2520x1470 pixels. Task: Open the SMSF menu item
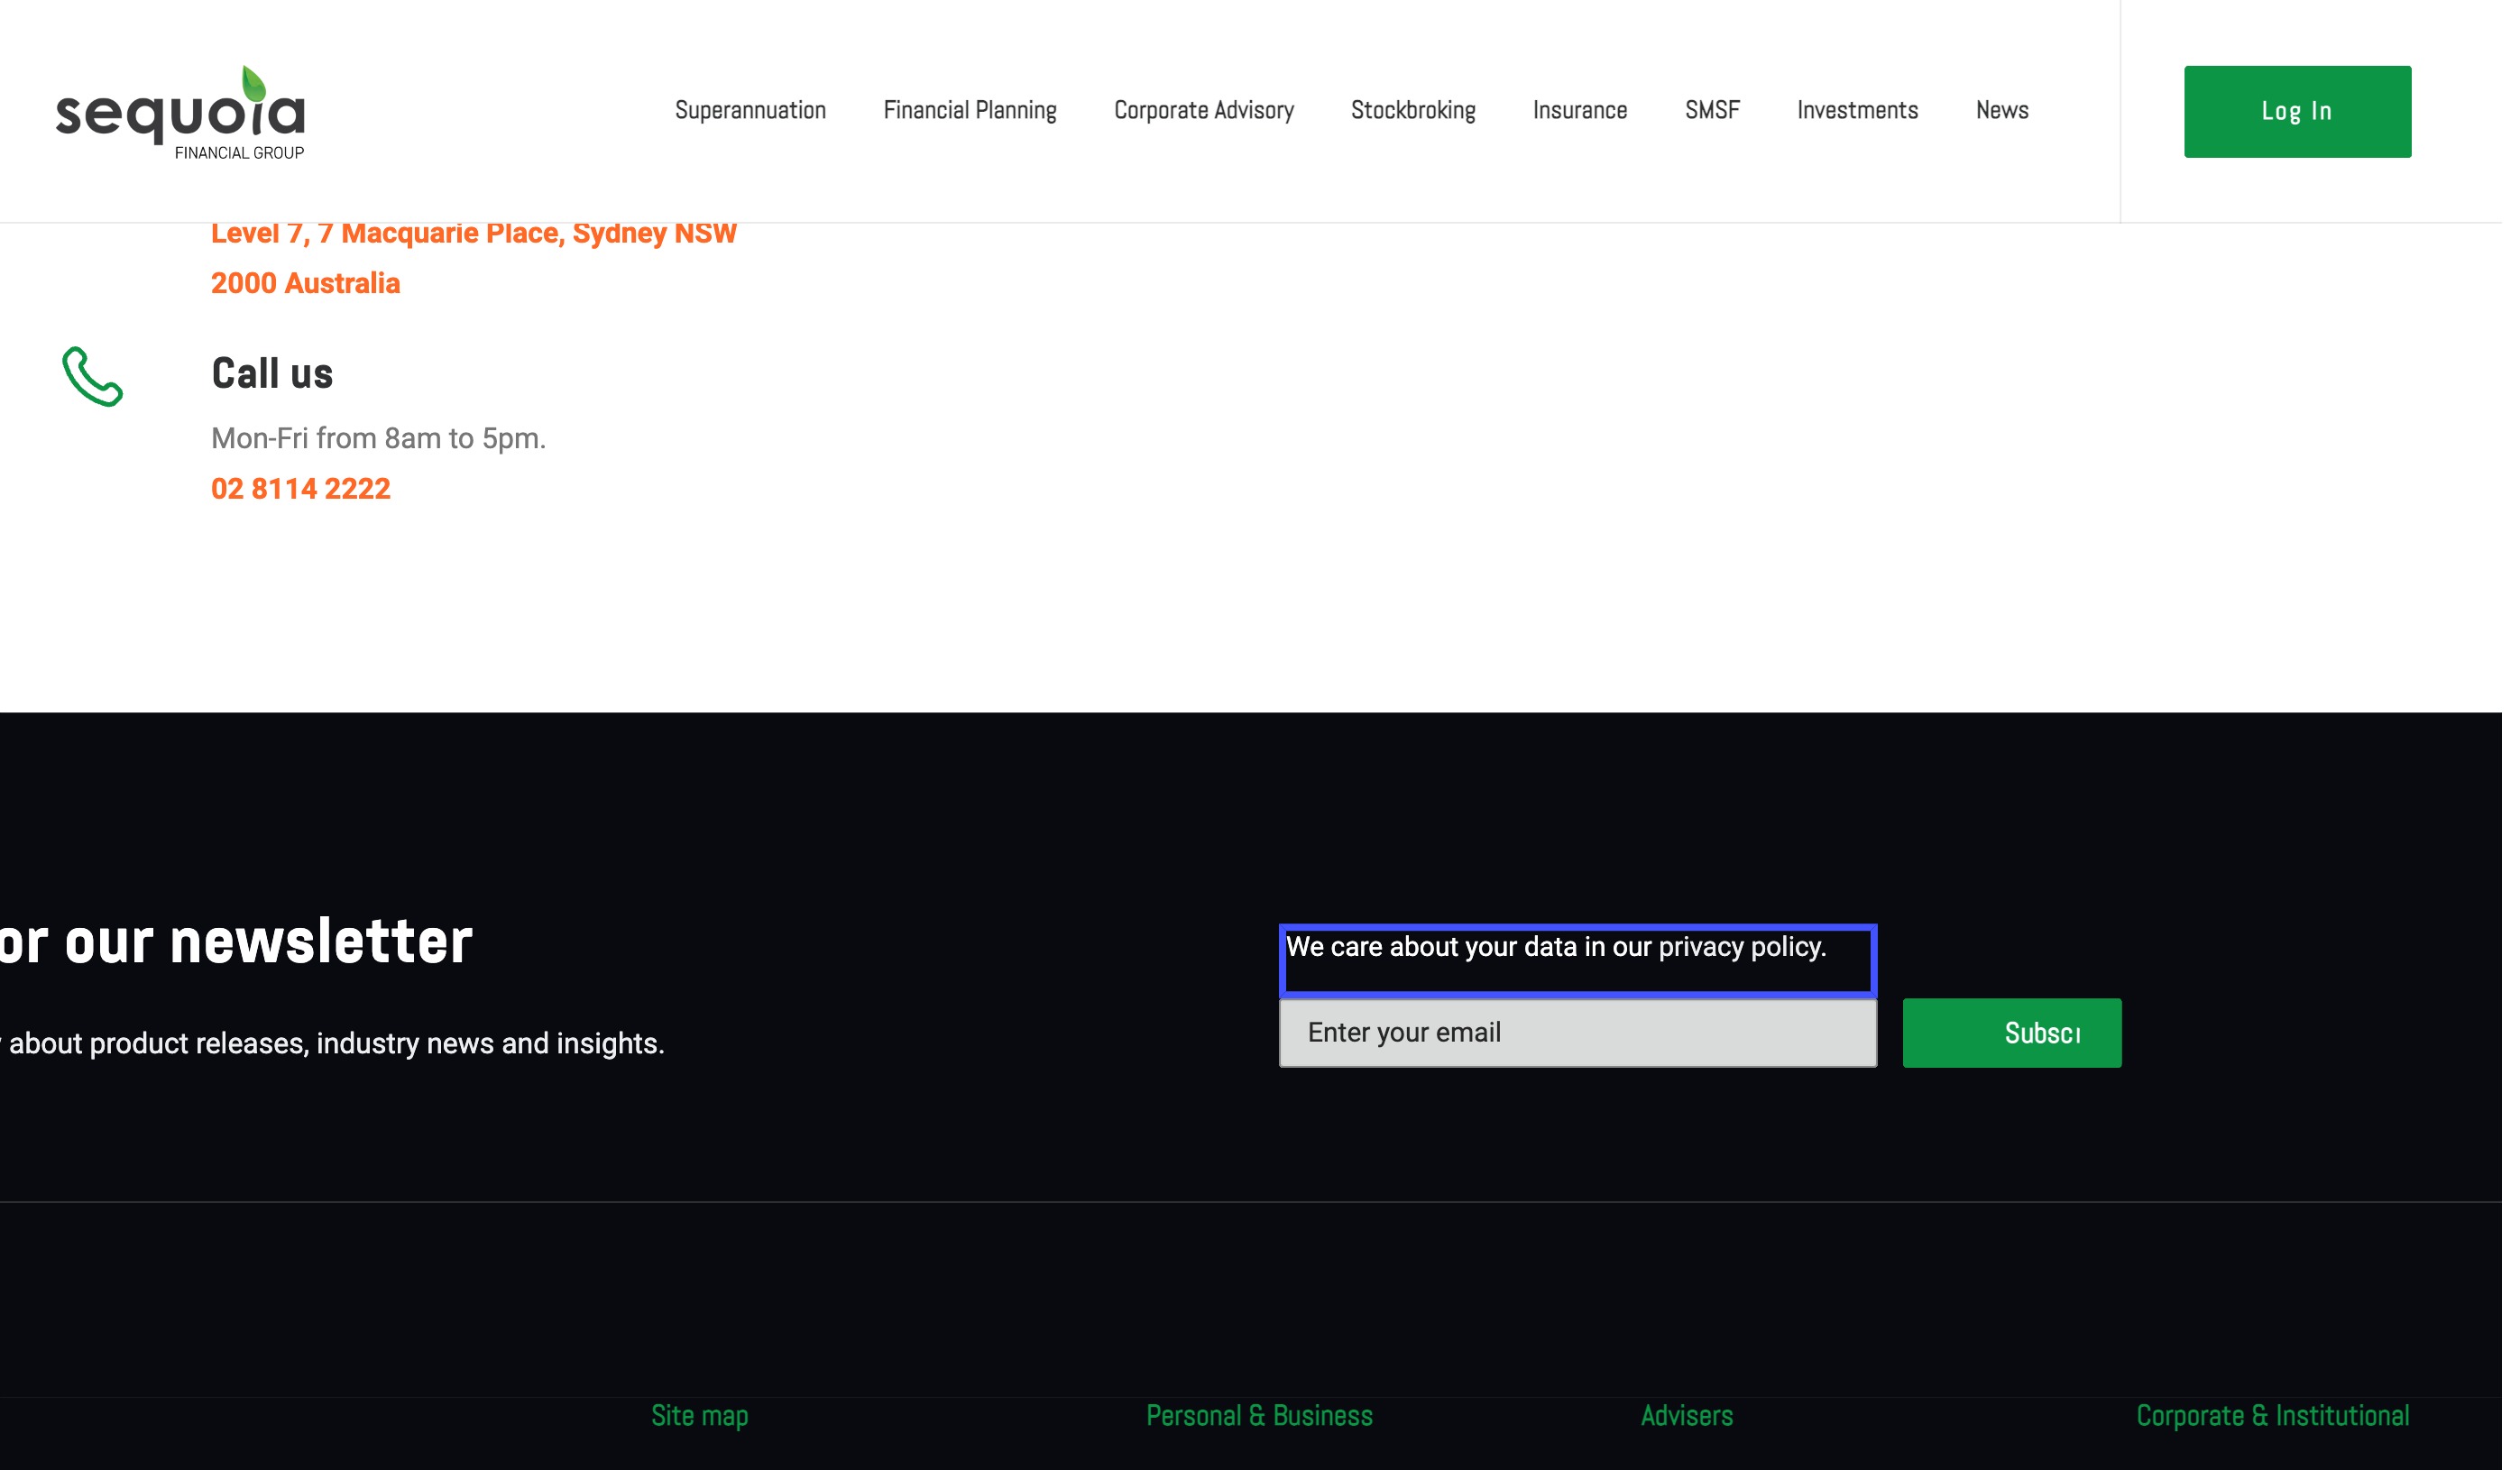tap(1711, 110)
